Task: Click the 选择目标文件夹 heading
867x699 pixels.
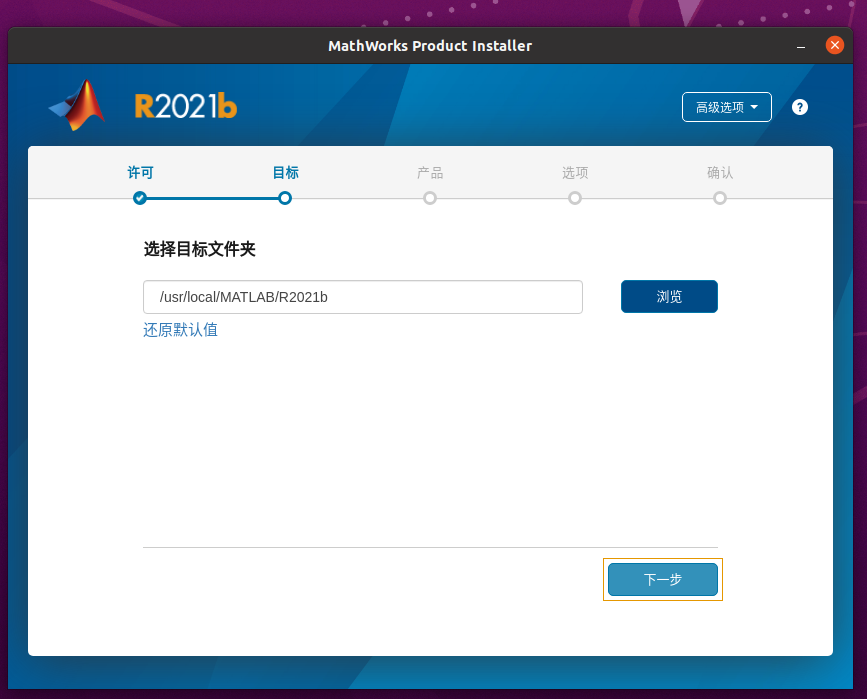Action: pos(200,249)
